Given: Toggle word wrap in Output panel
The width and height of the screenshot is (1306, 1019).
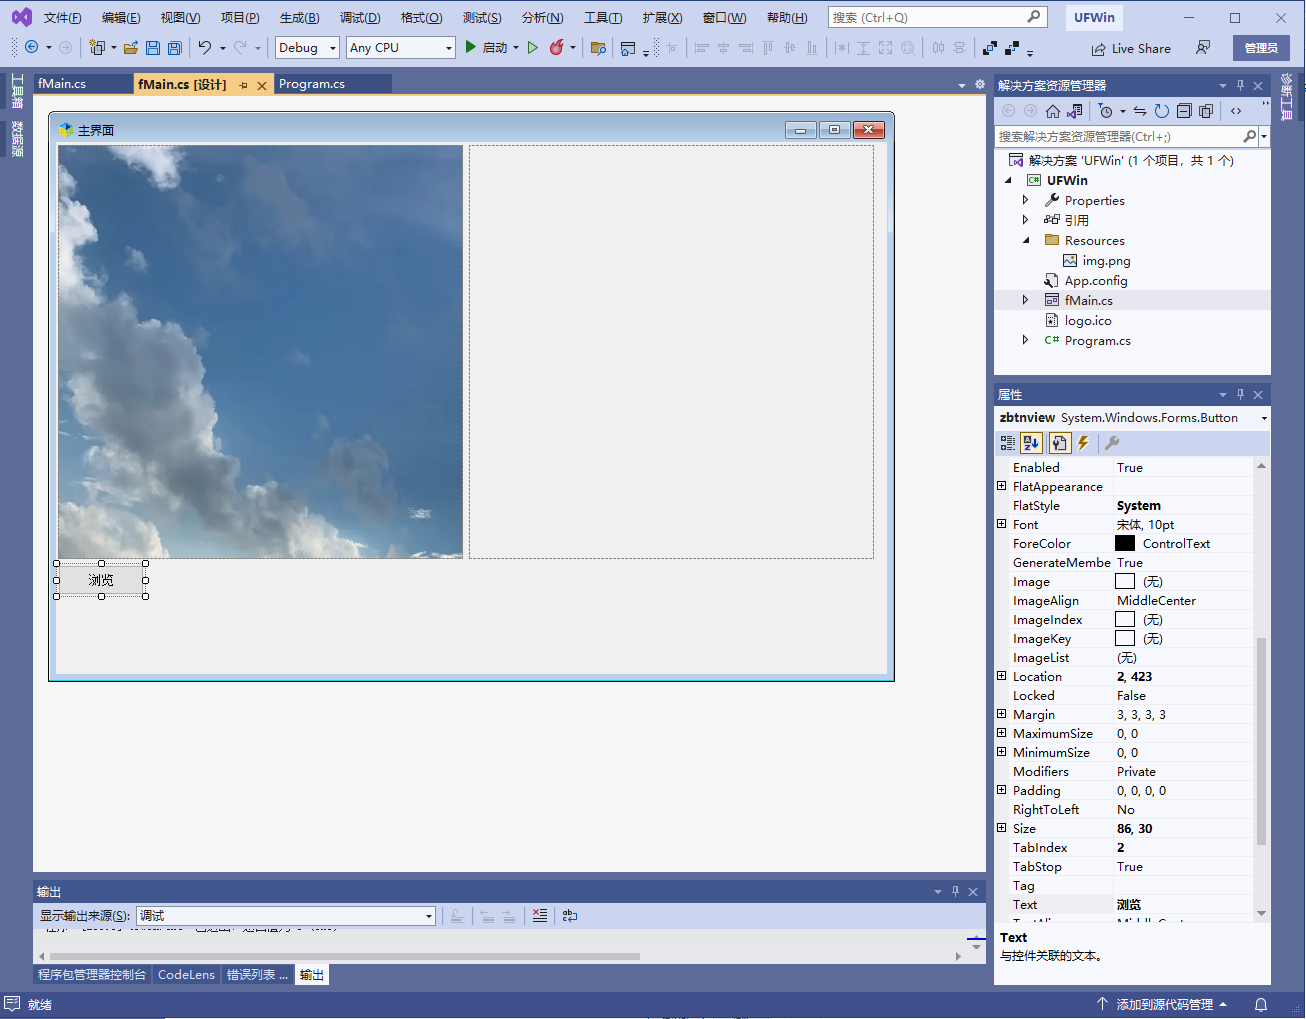Looking at the screenshot, I should (570, 915).
